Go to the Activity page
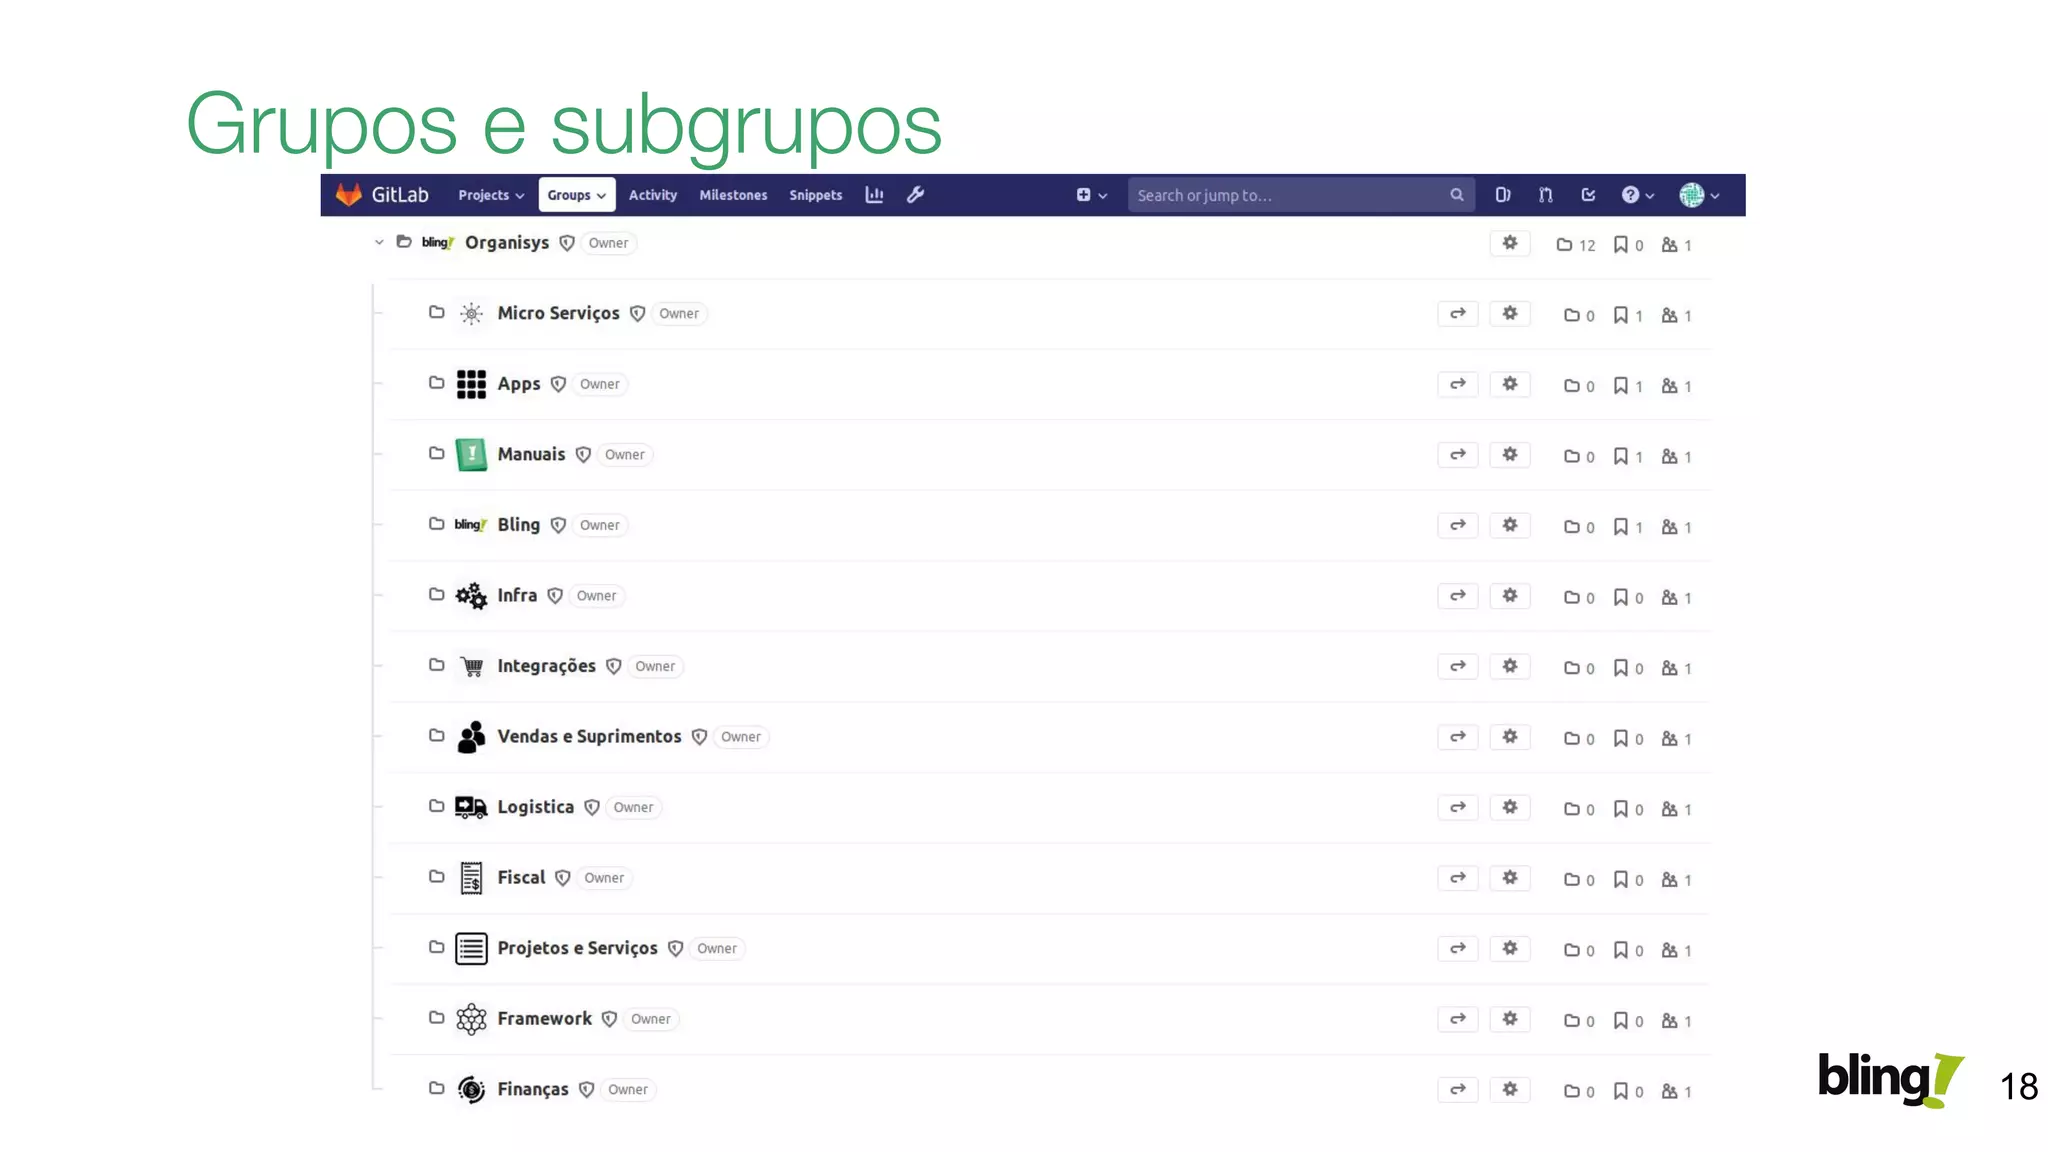The height and width of the screenshot is (1152, 2048). (x=653, y=195)
